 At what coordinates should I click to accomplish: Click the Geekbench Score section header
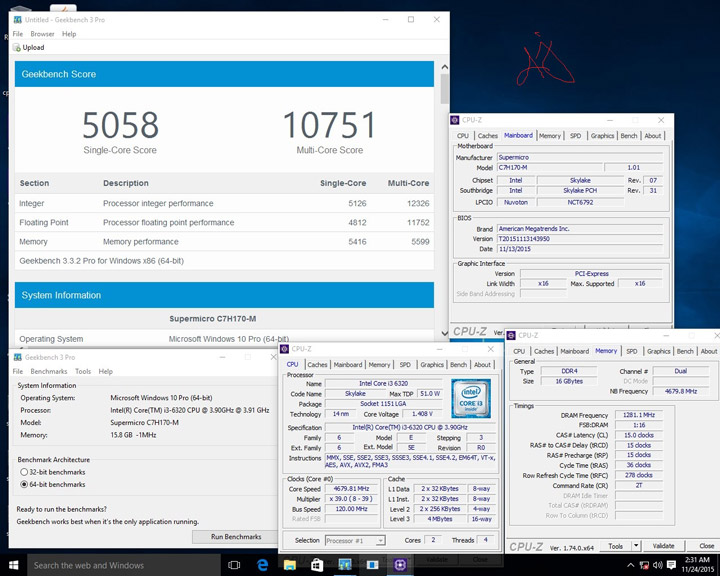click(224, 74)
